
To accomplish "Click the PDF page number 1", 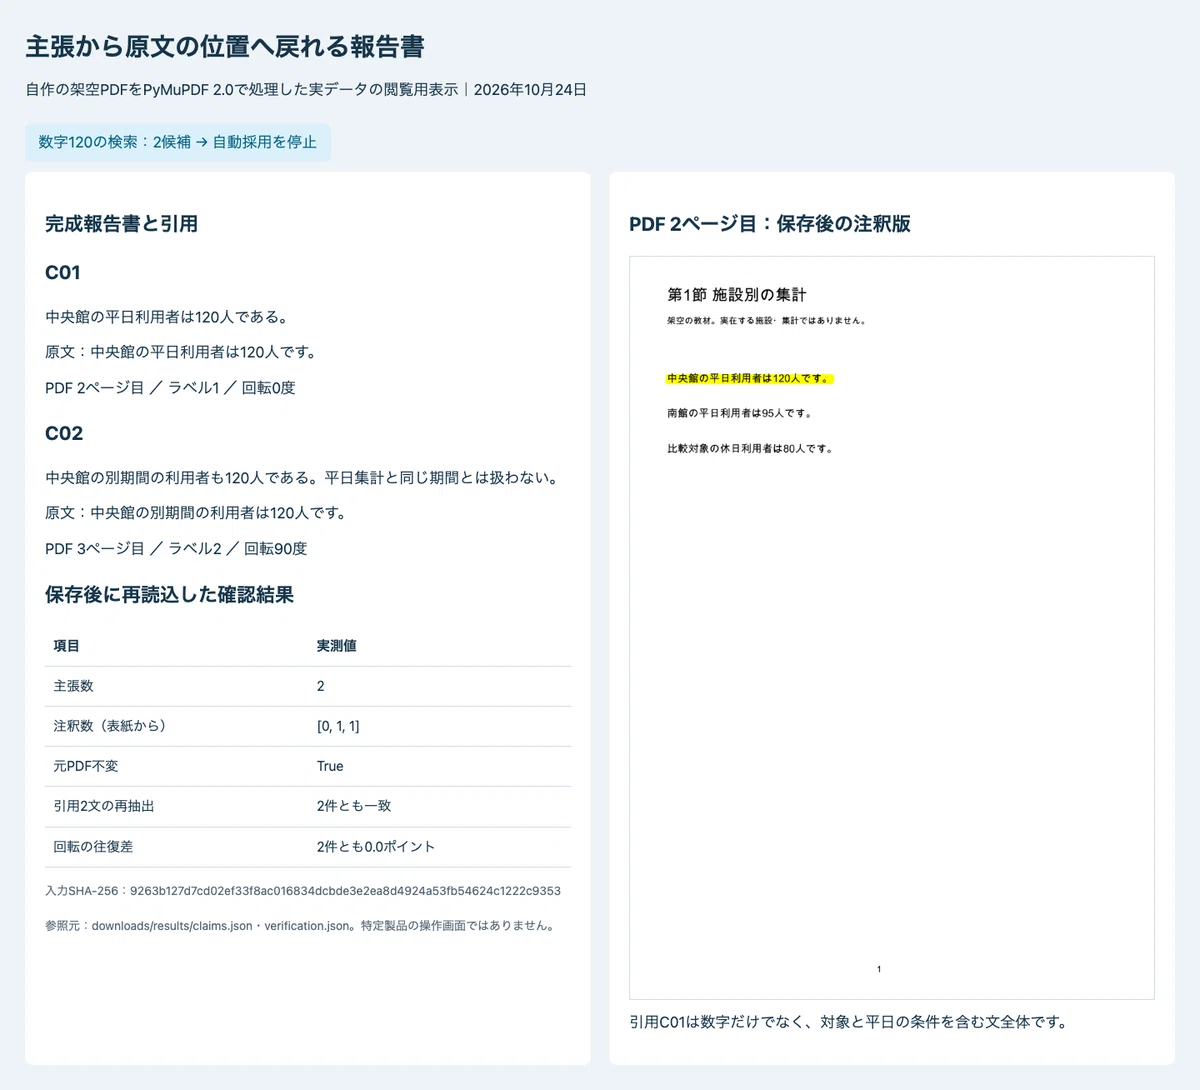I will coord(879,969).
